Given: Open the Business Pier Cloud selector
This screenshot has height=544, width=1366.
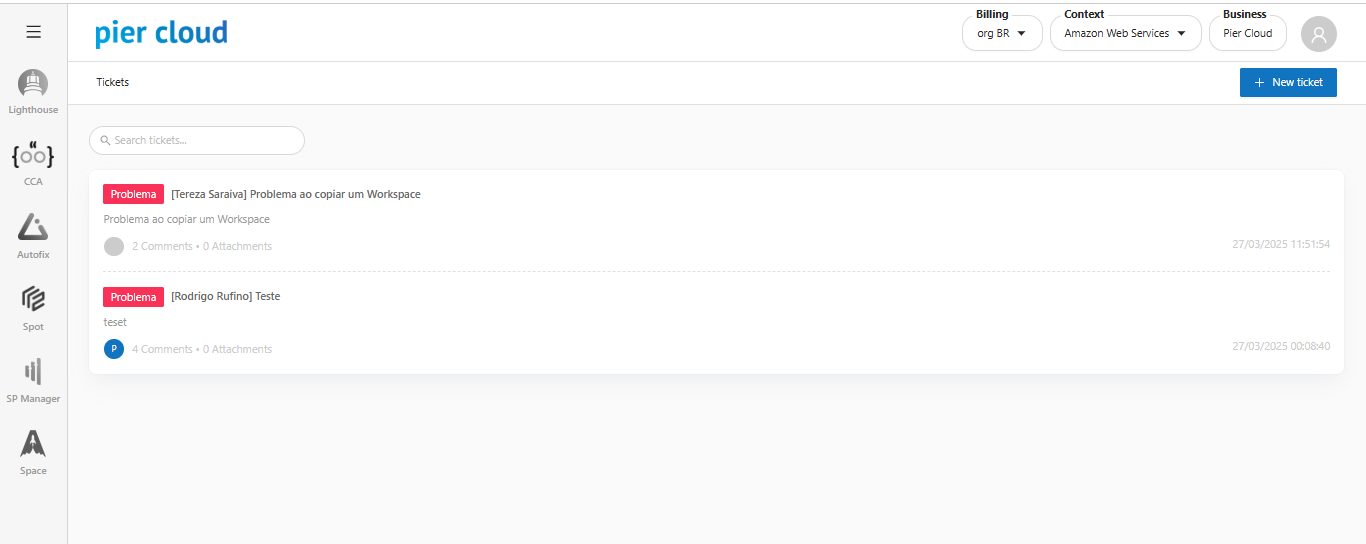Looking at the screenshot, I should point(1247,33).
